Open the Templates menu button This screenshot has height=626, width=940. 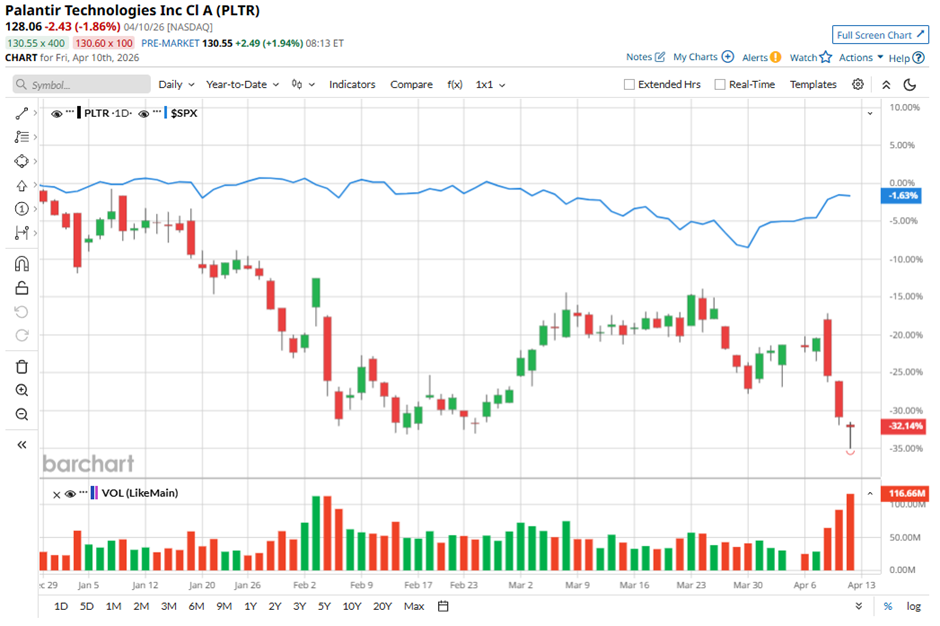point(813,85)
